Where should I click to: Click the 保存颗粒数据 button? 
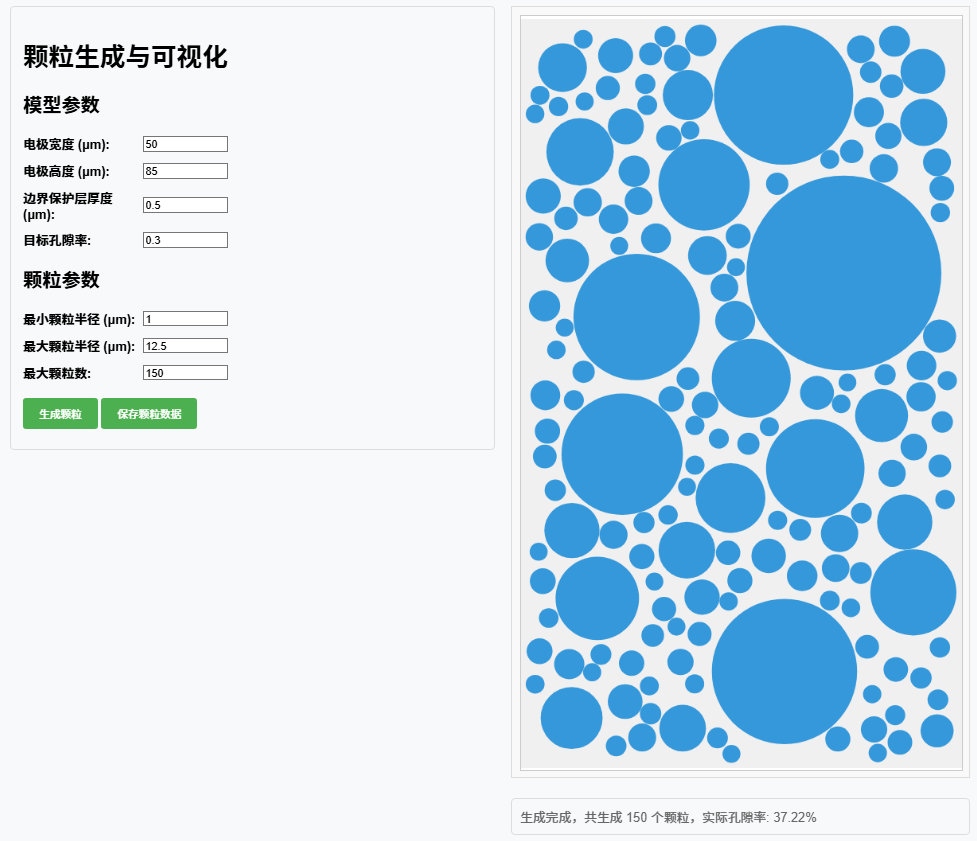point(149,414)
